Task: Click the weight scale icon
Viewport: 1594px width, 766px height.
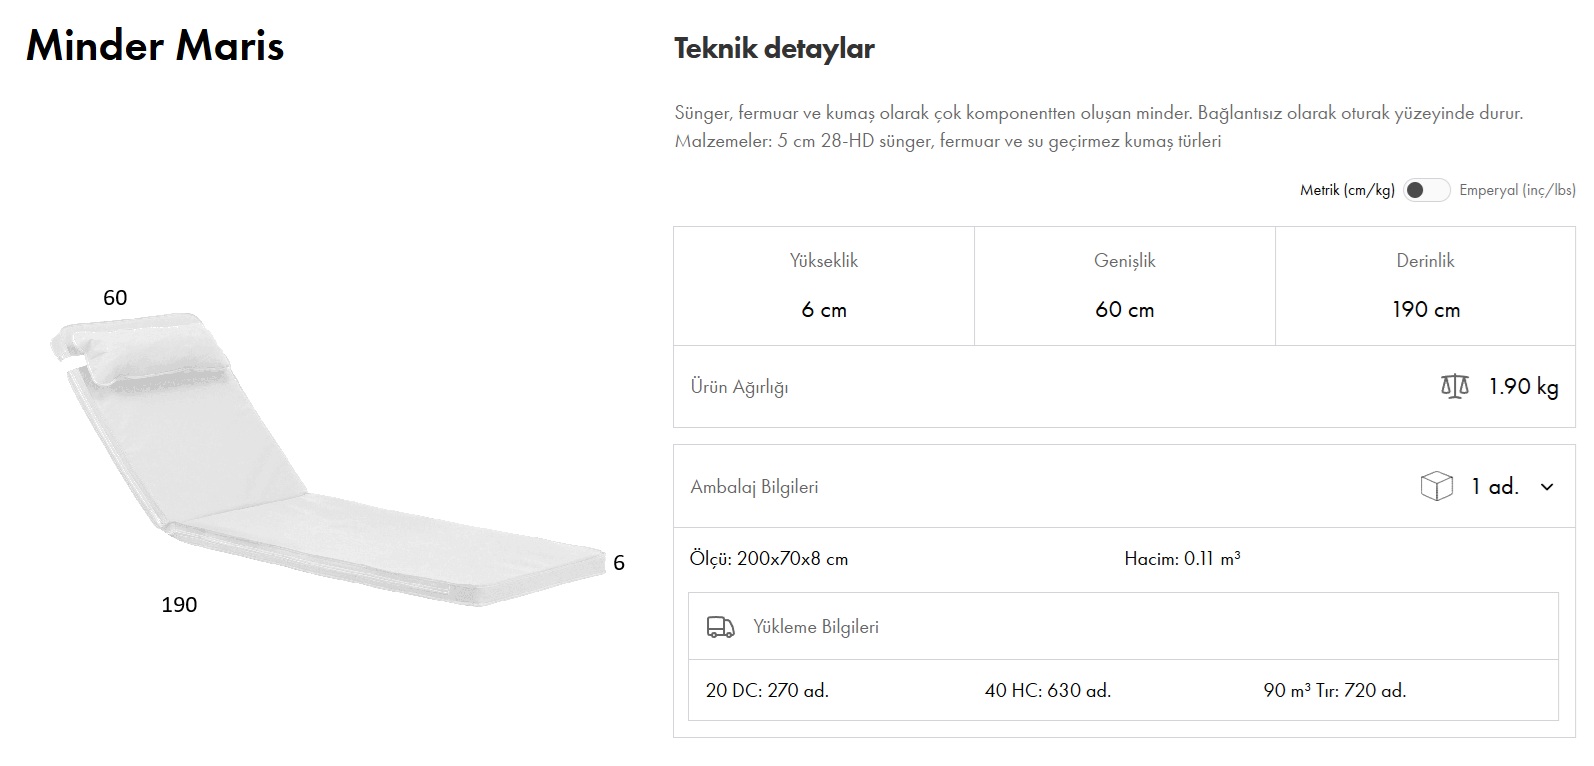Action: pos(1454,386)
